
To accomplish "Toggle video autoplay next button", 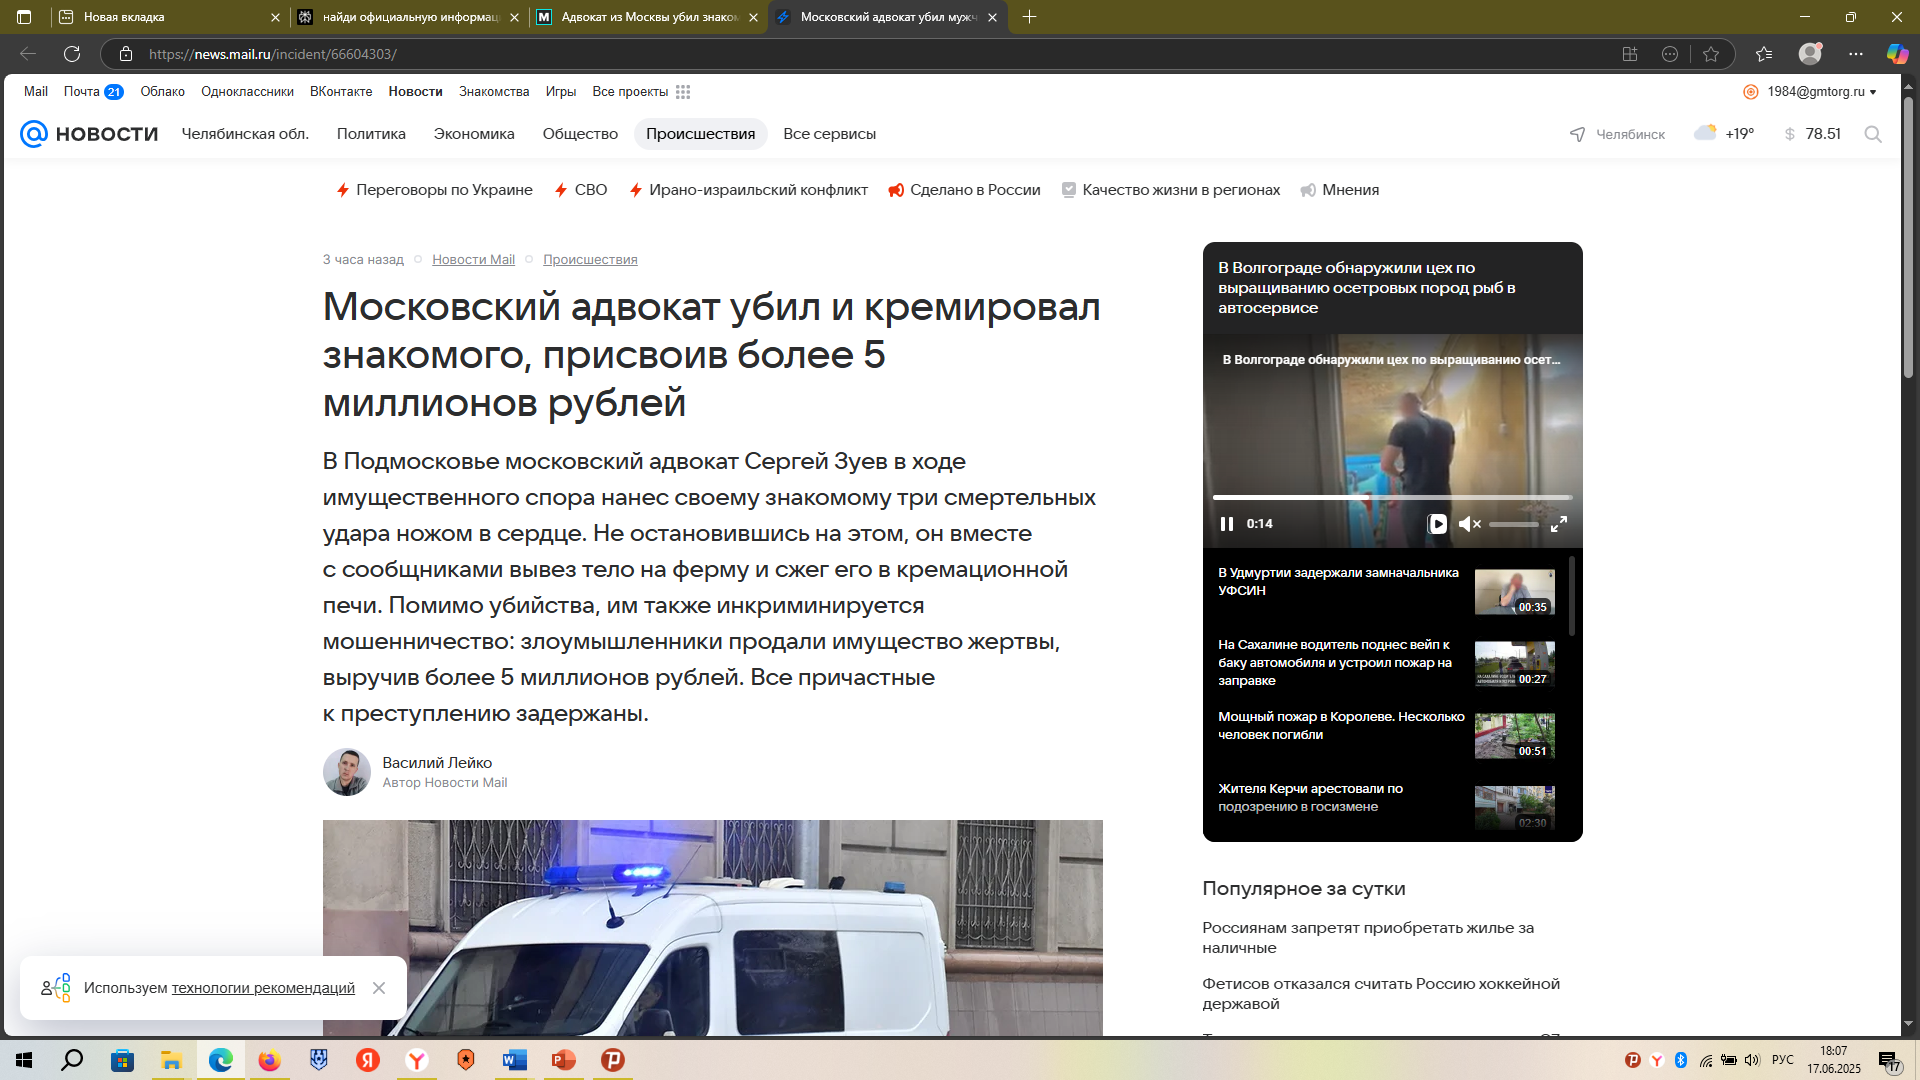I will (x=1437, y=524).
